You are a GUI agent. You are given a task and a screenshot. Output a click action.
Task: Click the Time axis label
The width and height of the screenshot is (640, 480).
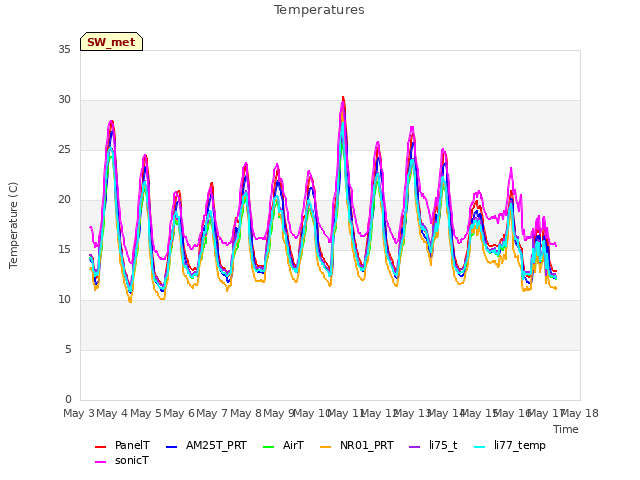point(566,429)
